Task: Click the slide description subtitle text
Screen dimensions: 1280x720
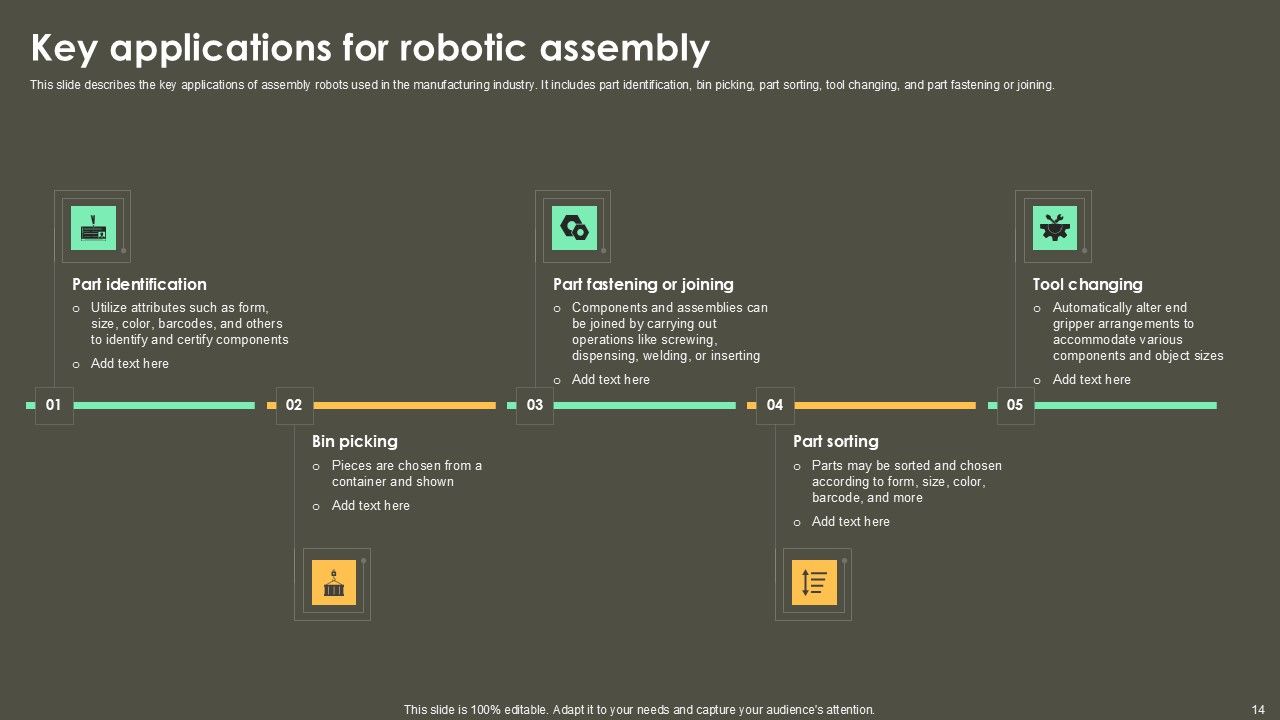Action: (542, 85)
